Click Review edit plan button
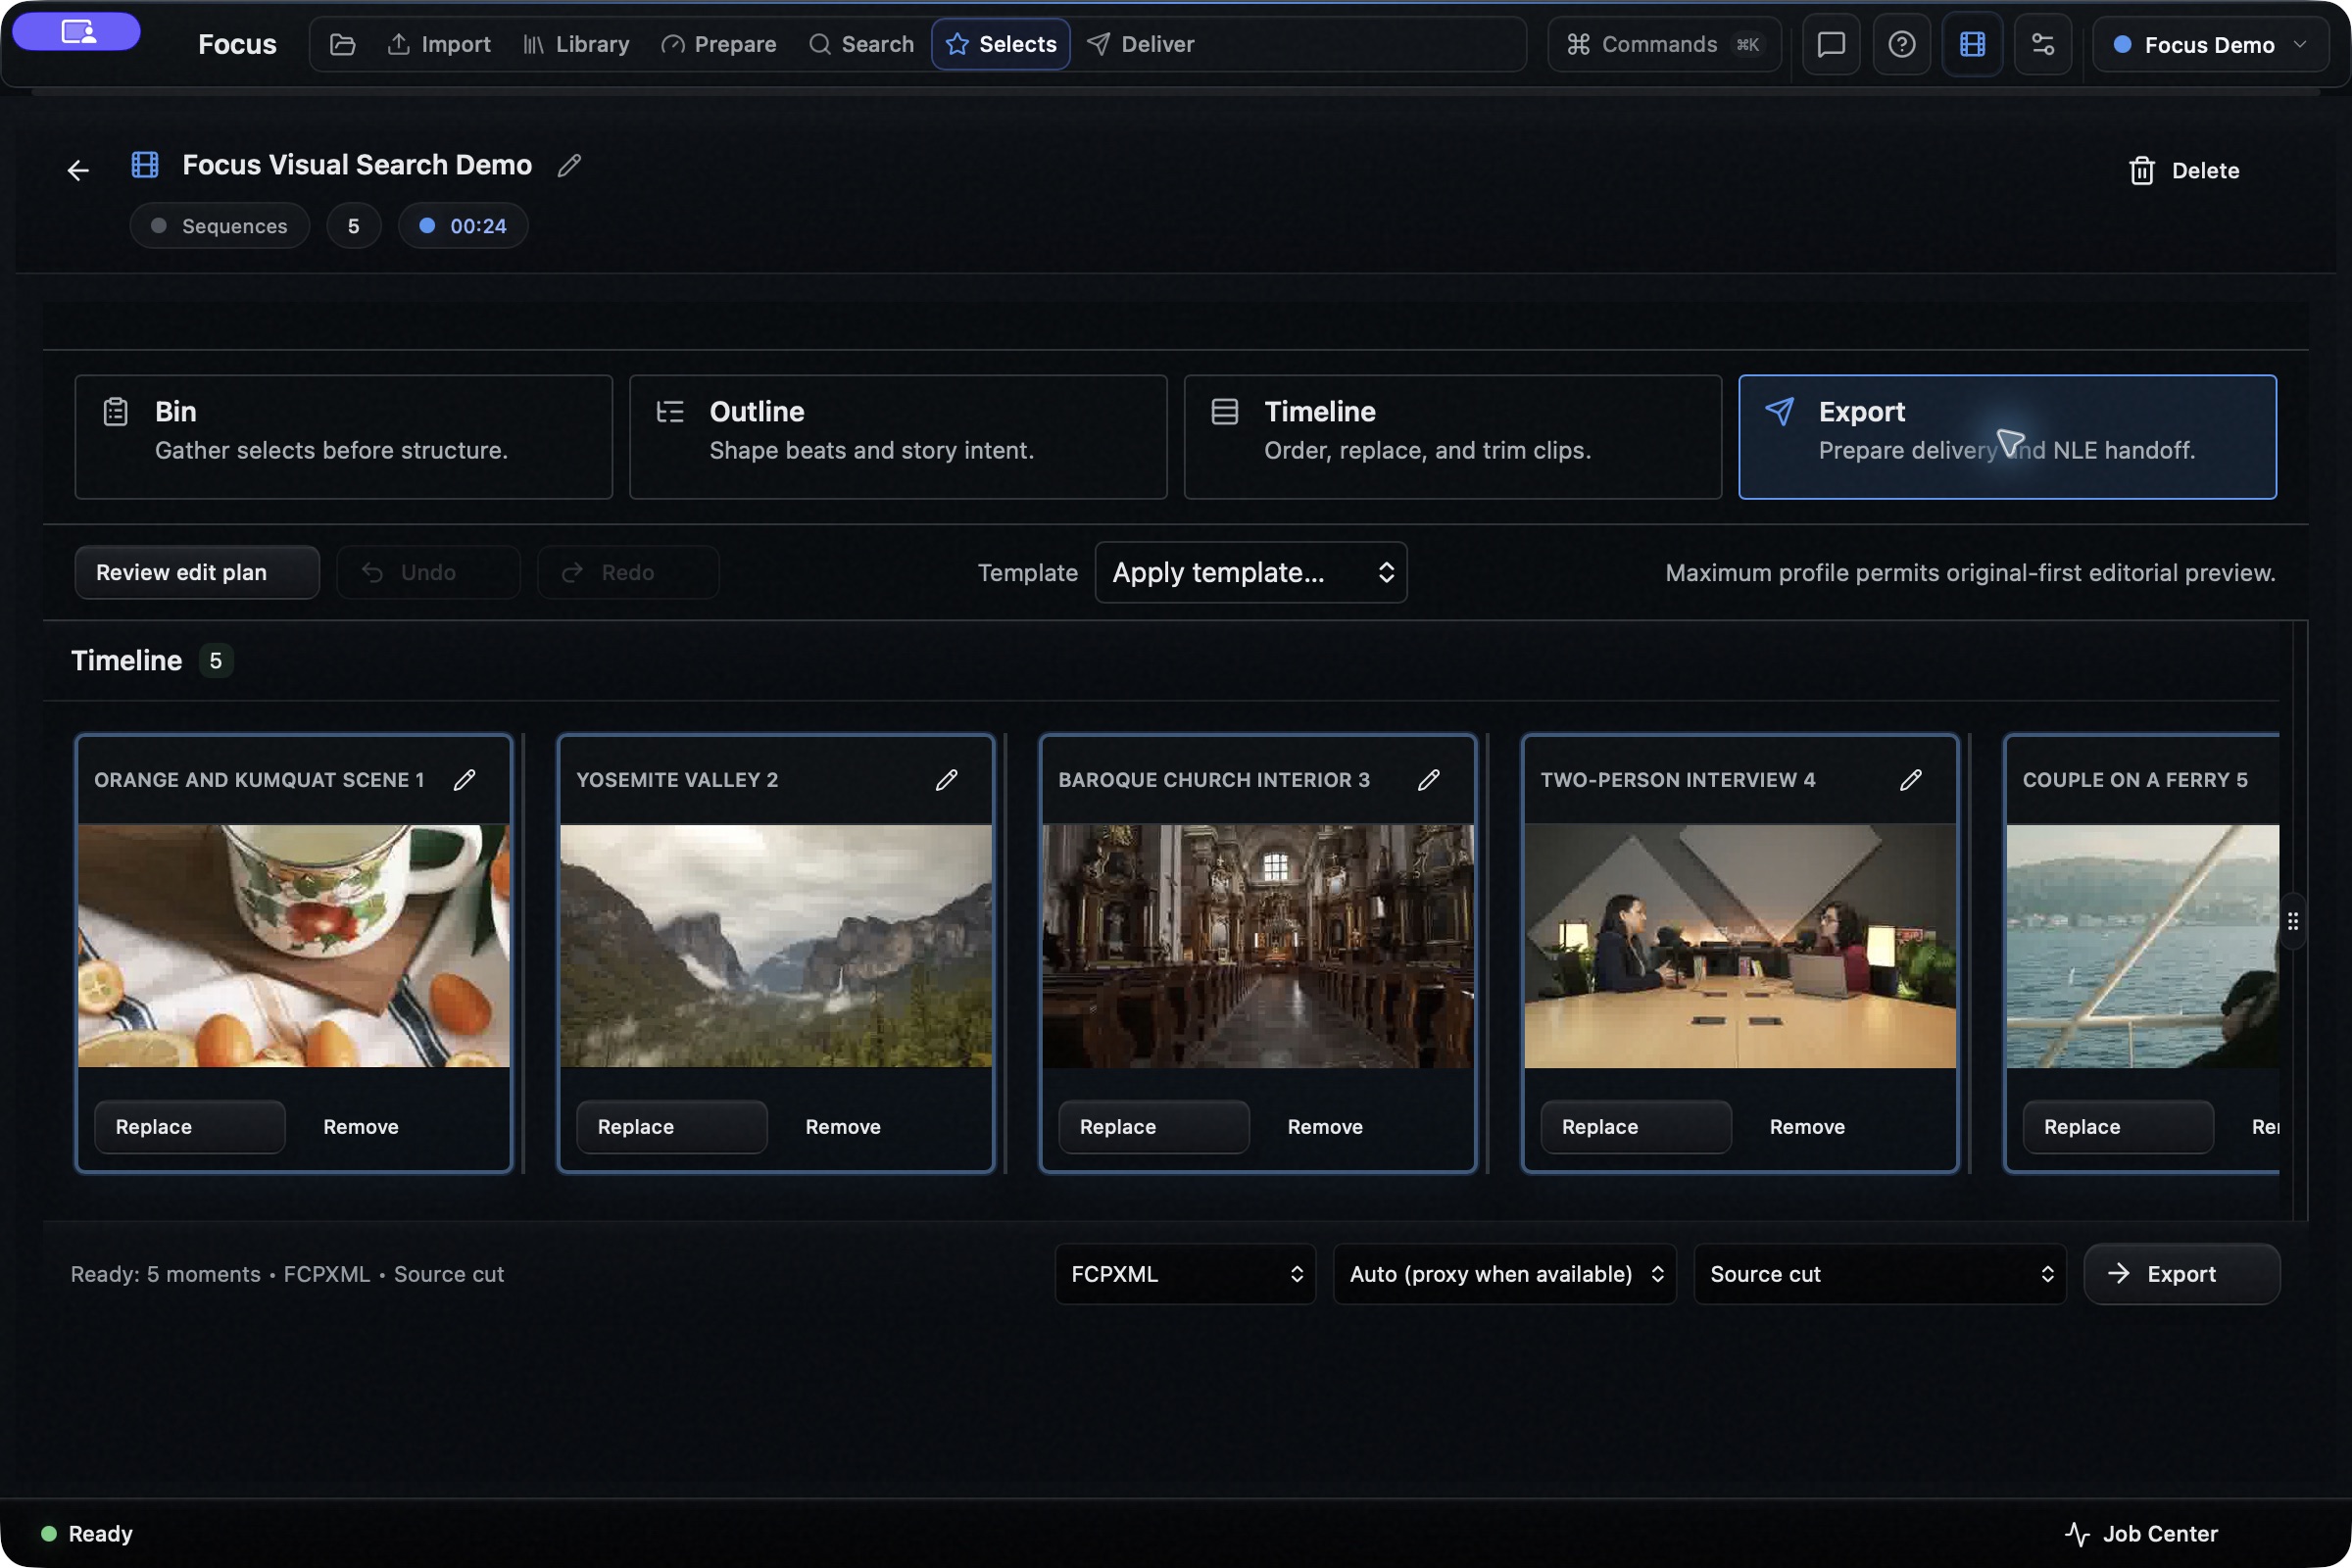This screenshot has width=2352, height=1568. (197, 572)
